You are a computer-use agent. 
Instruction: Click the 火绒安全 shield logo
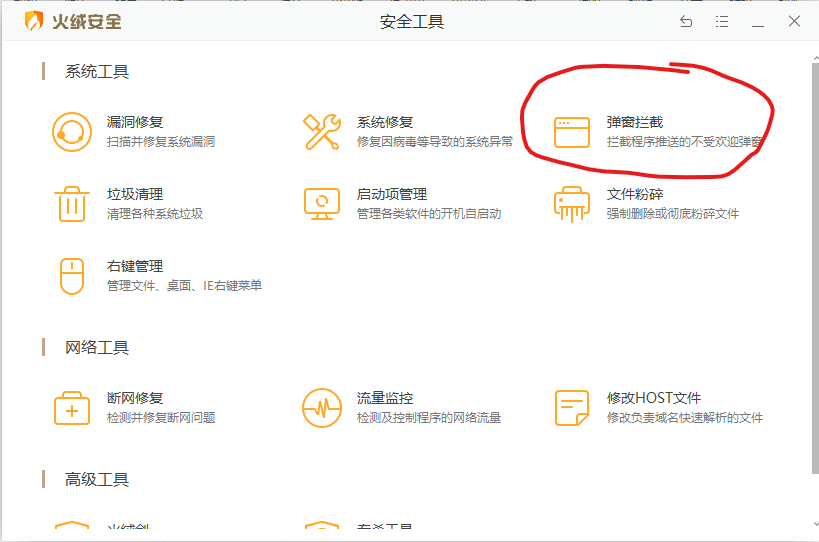33,21
